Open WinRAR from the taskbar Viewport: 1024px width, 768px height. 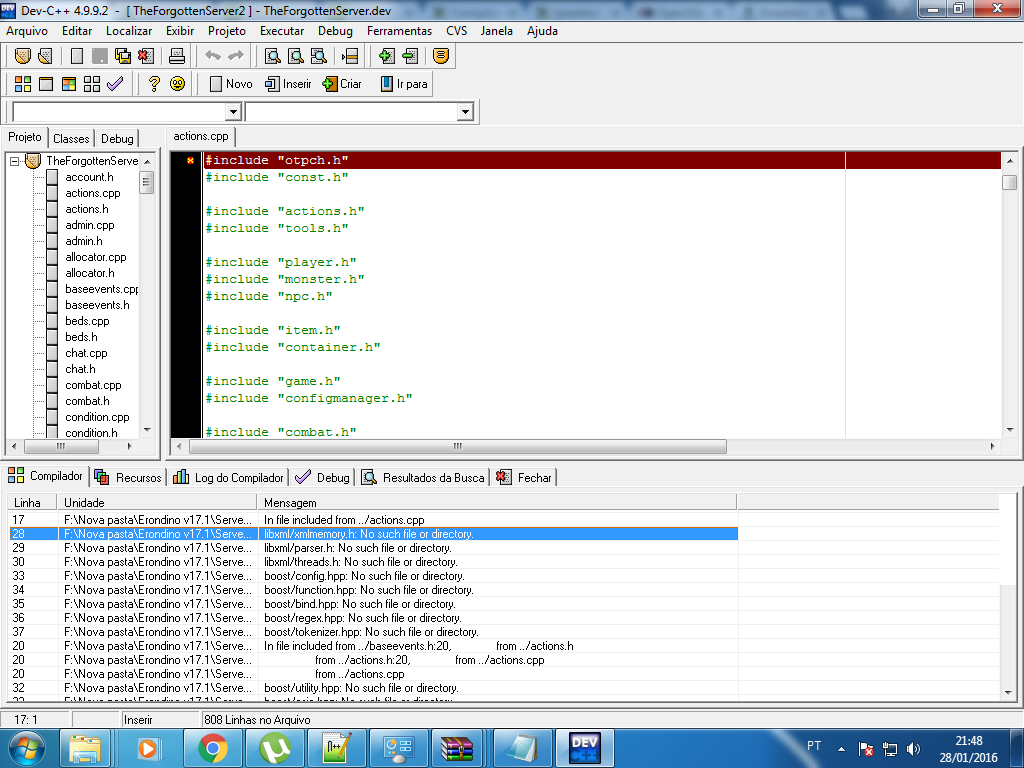[457, 748]
